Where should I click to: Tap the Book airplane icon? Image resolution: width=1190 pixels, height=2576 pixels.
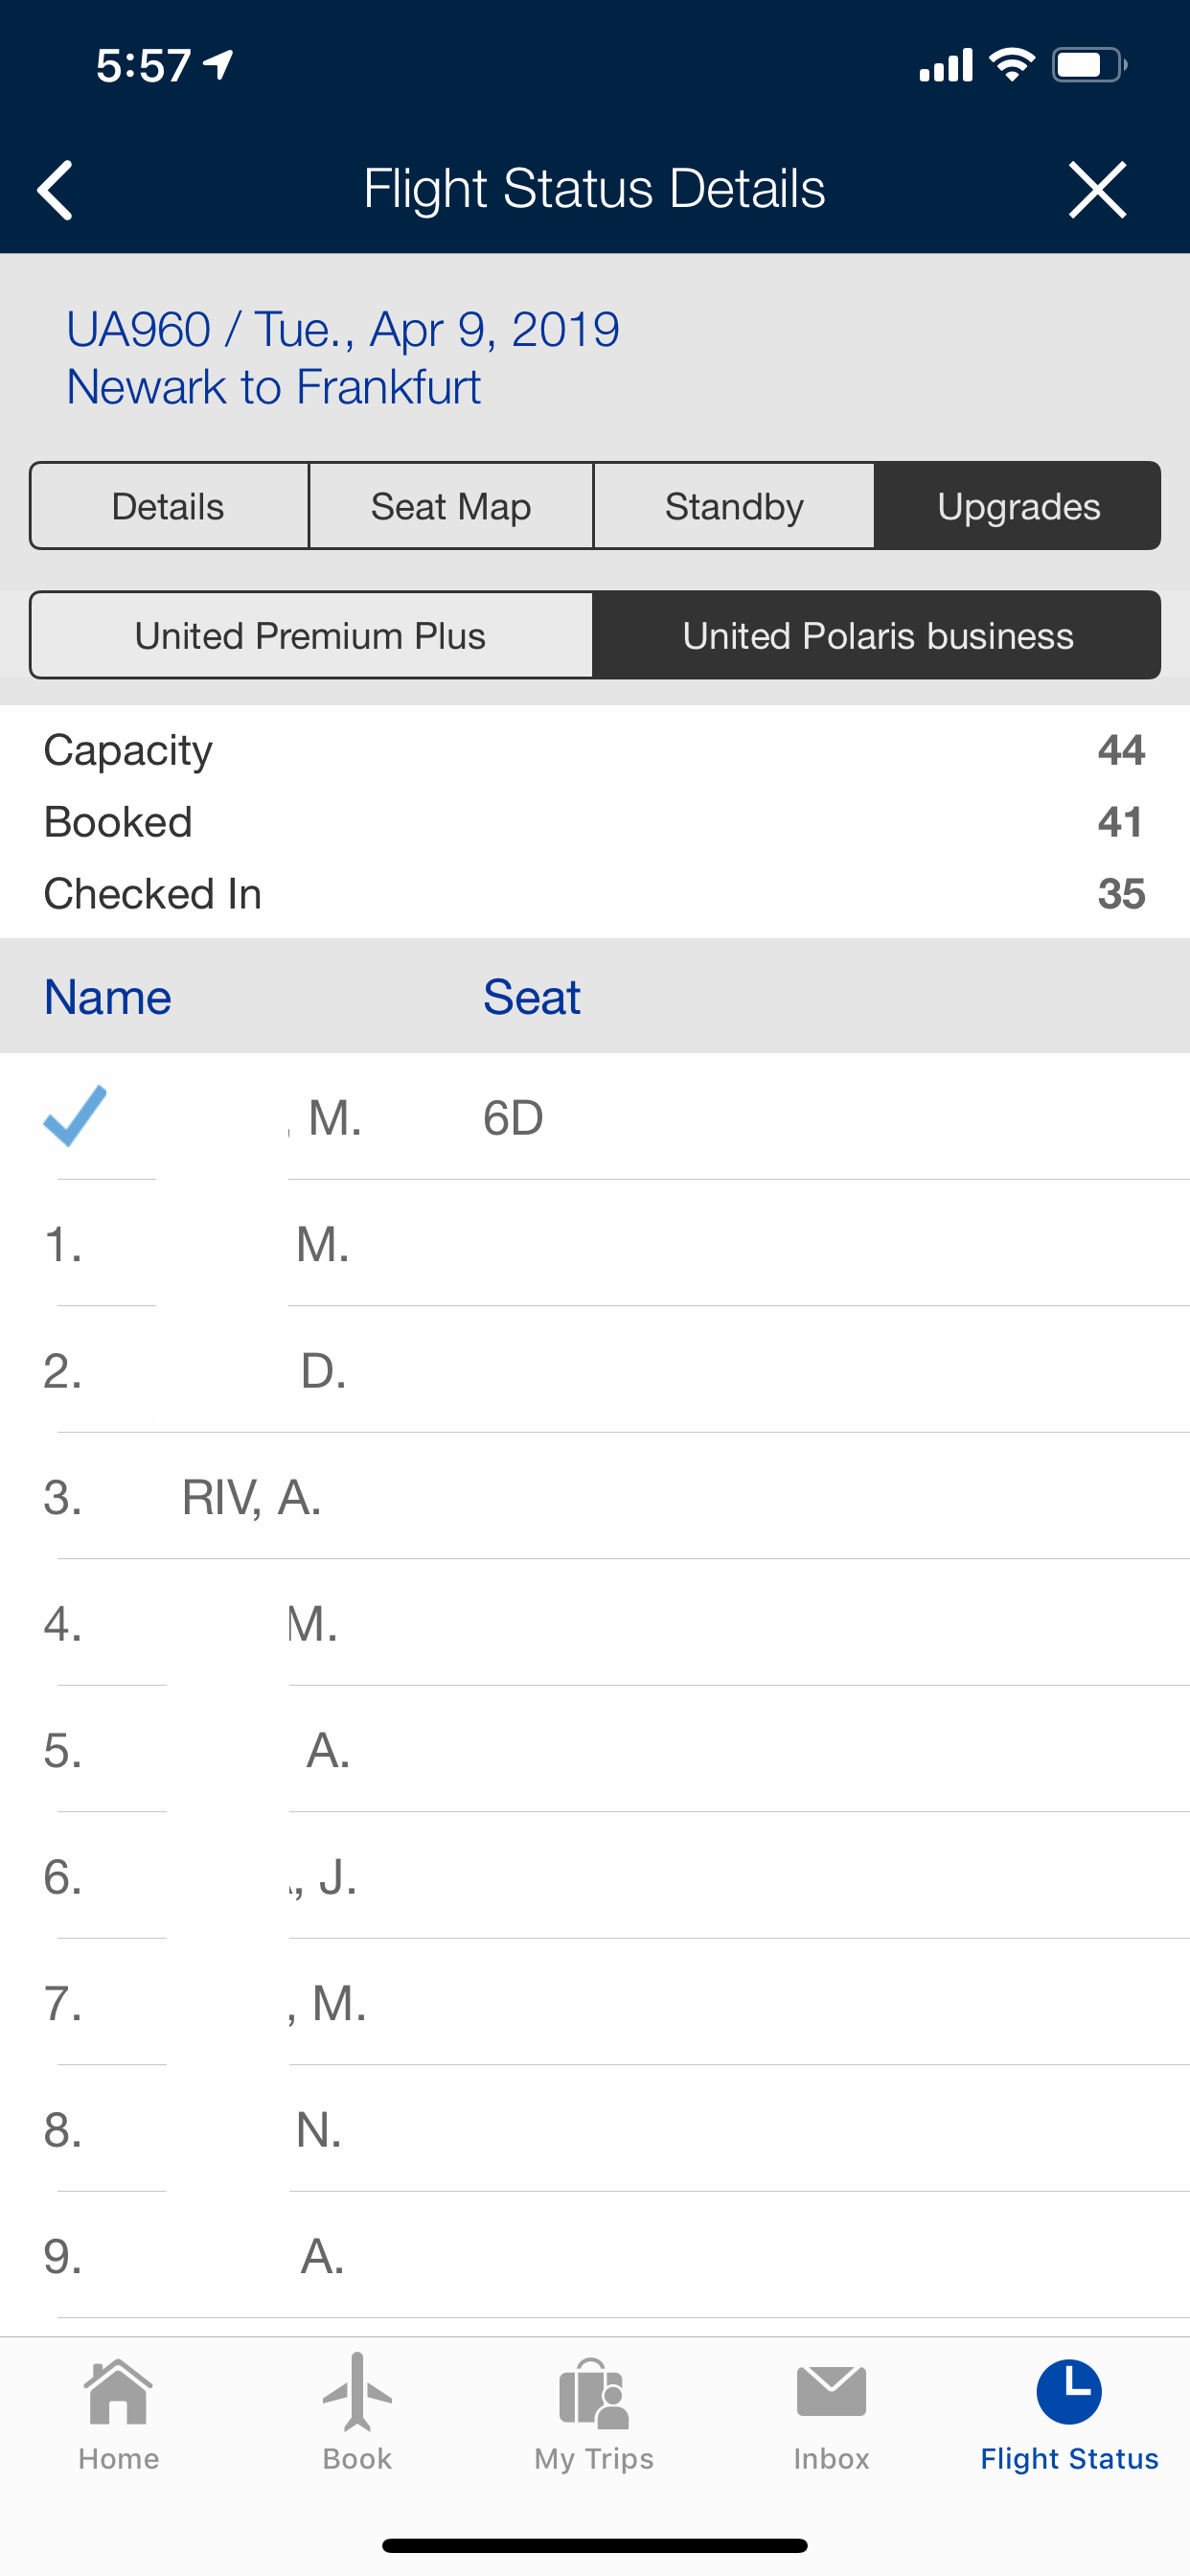pyautogui.click(x=357, y=2392)
